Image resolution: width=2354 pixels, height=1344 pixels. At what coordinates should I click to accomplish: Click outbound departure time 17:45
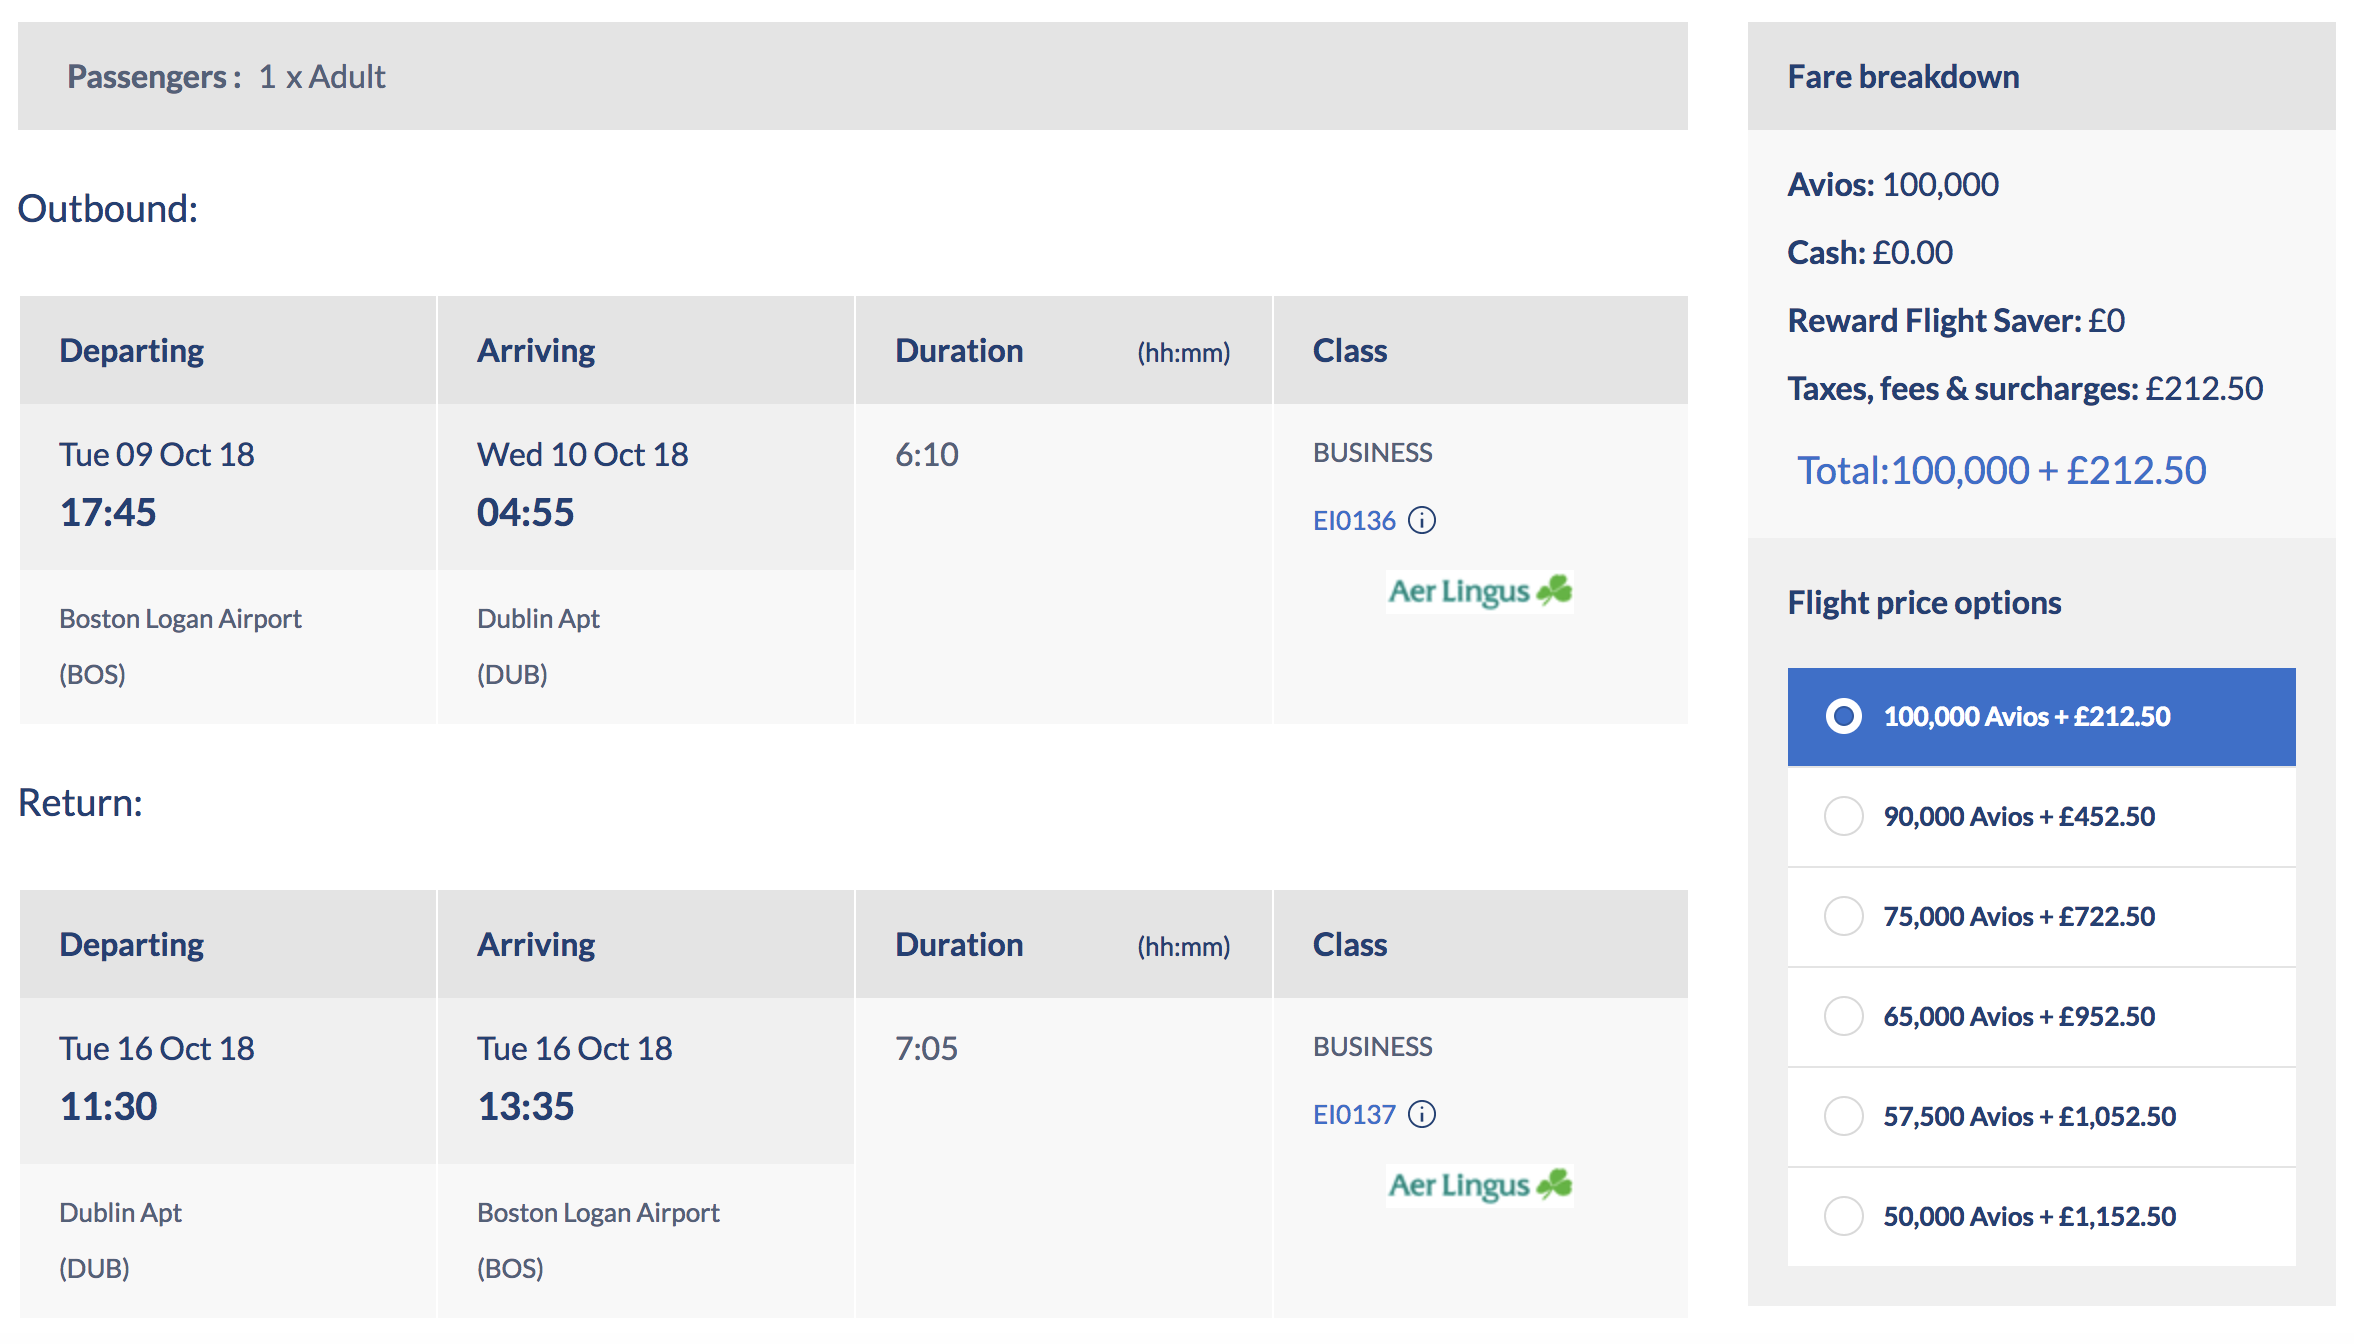108,512
